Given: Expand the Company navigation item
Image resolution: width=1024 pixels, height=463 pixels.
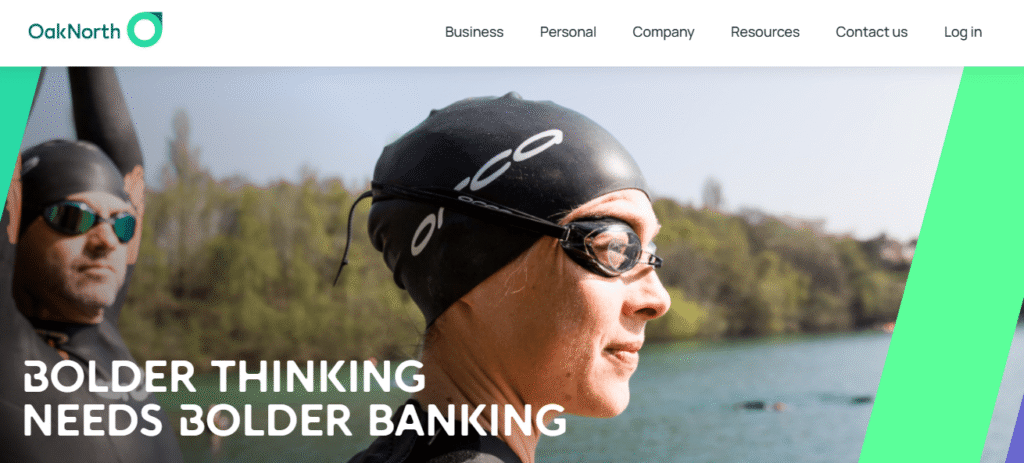Looking at the screenshot, I should point(664,32).
